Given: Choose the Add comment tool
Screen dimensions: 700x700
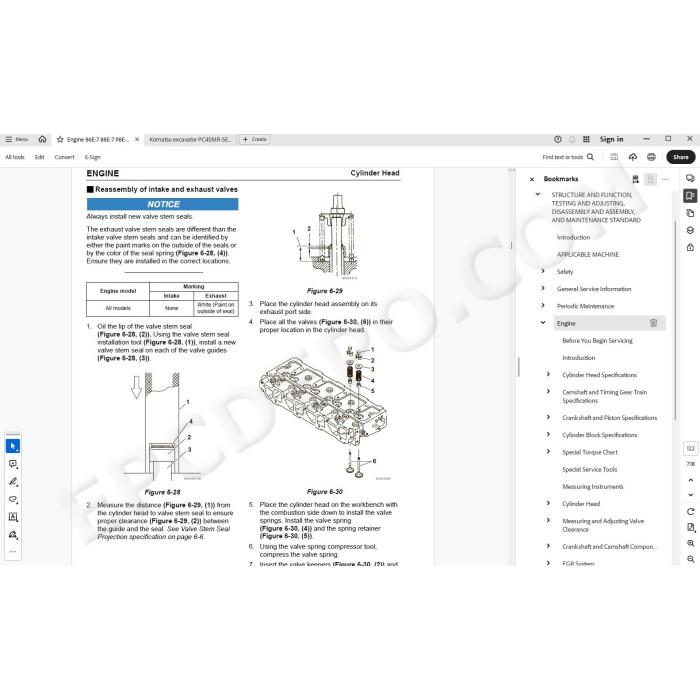Looking at the screenshot, I should (x=13, y=464).
